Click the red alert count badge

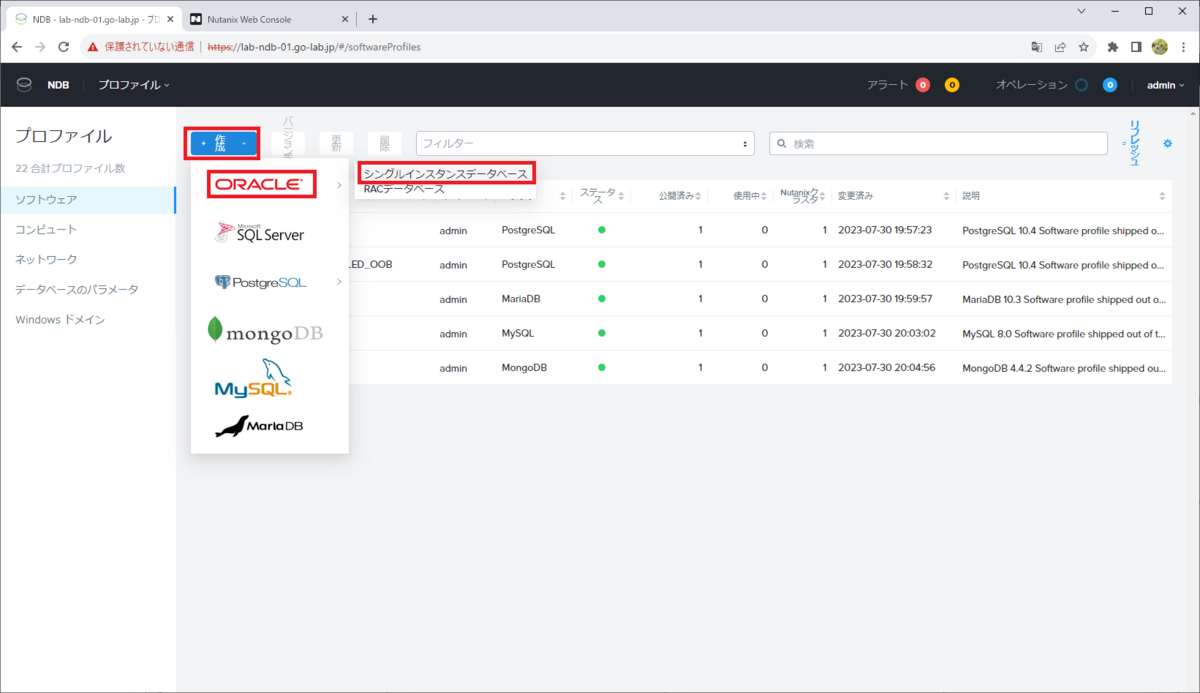pos(922,85)
